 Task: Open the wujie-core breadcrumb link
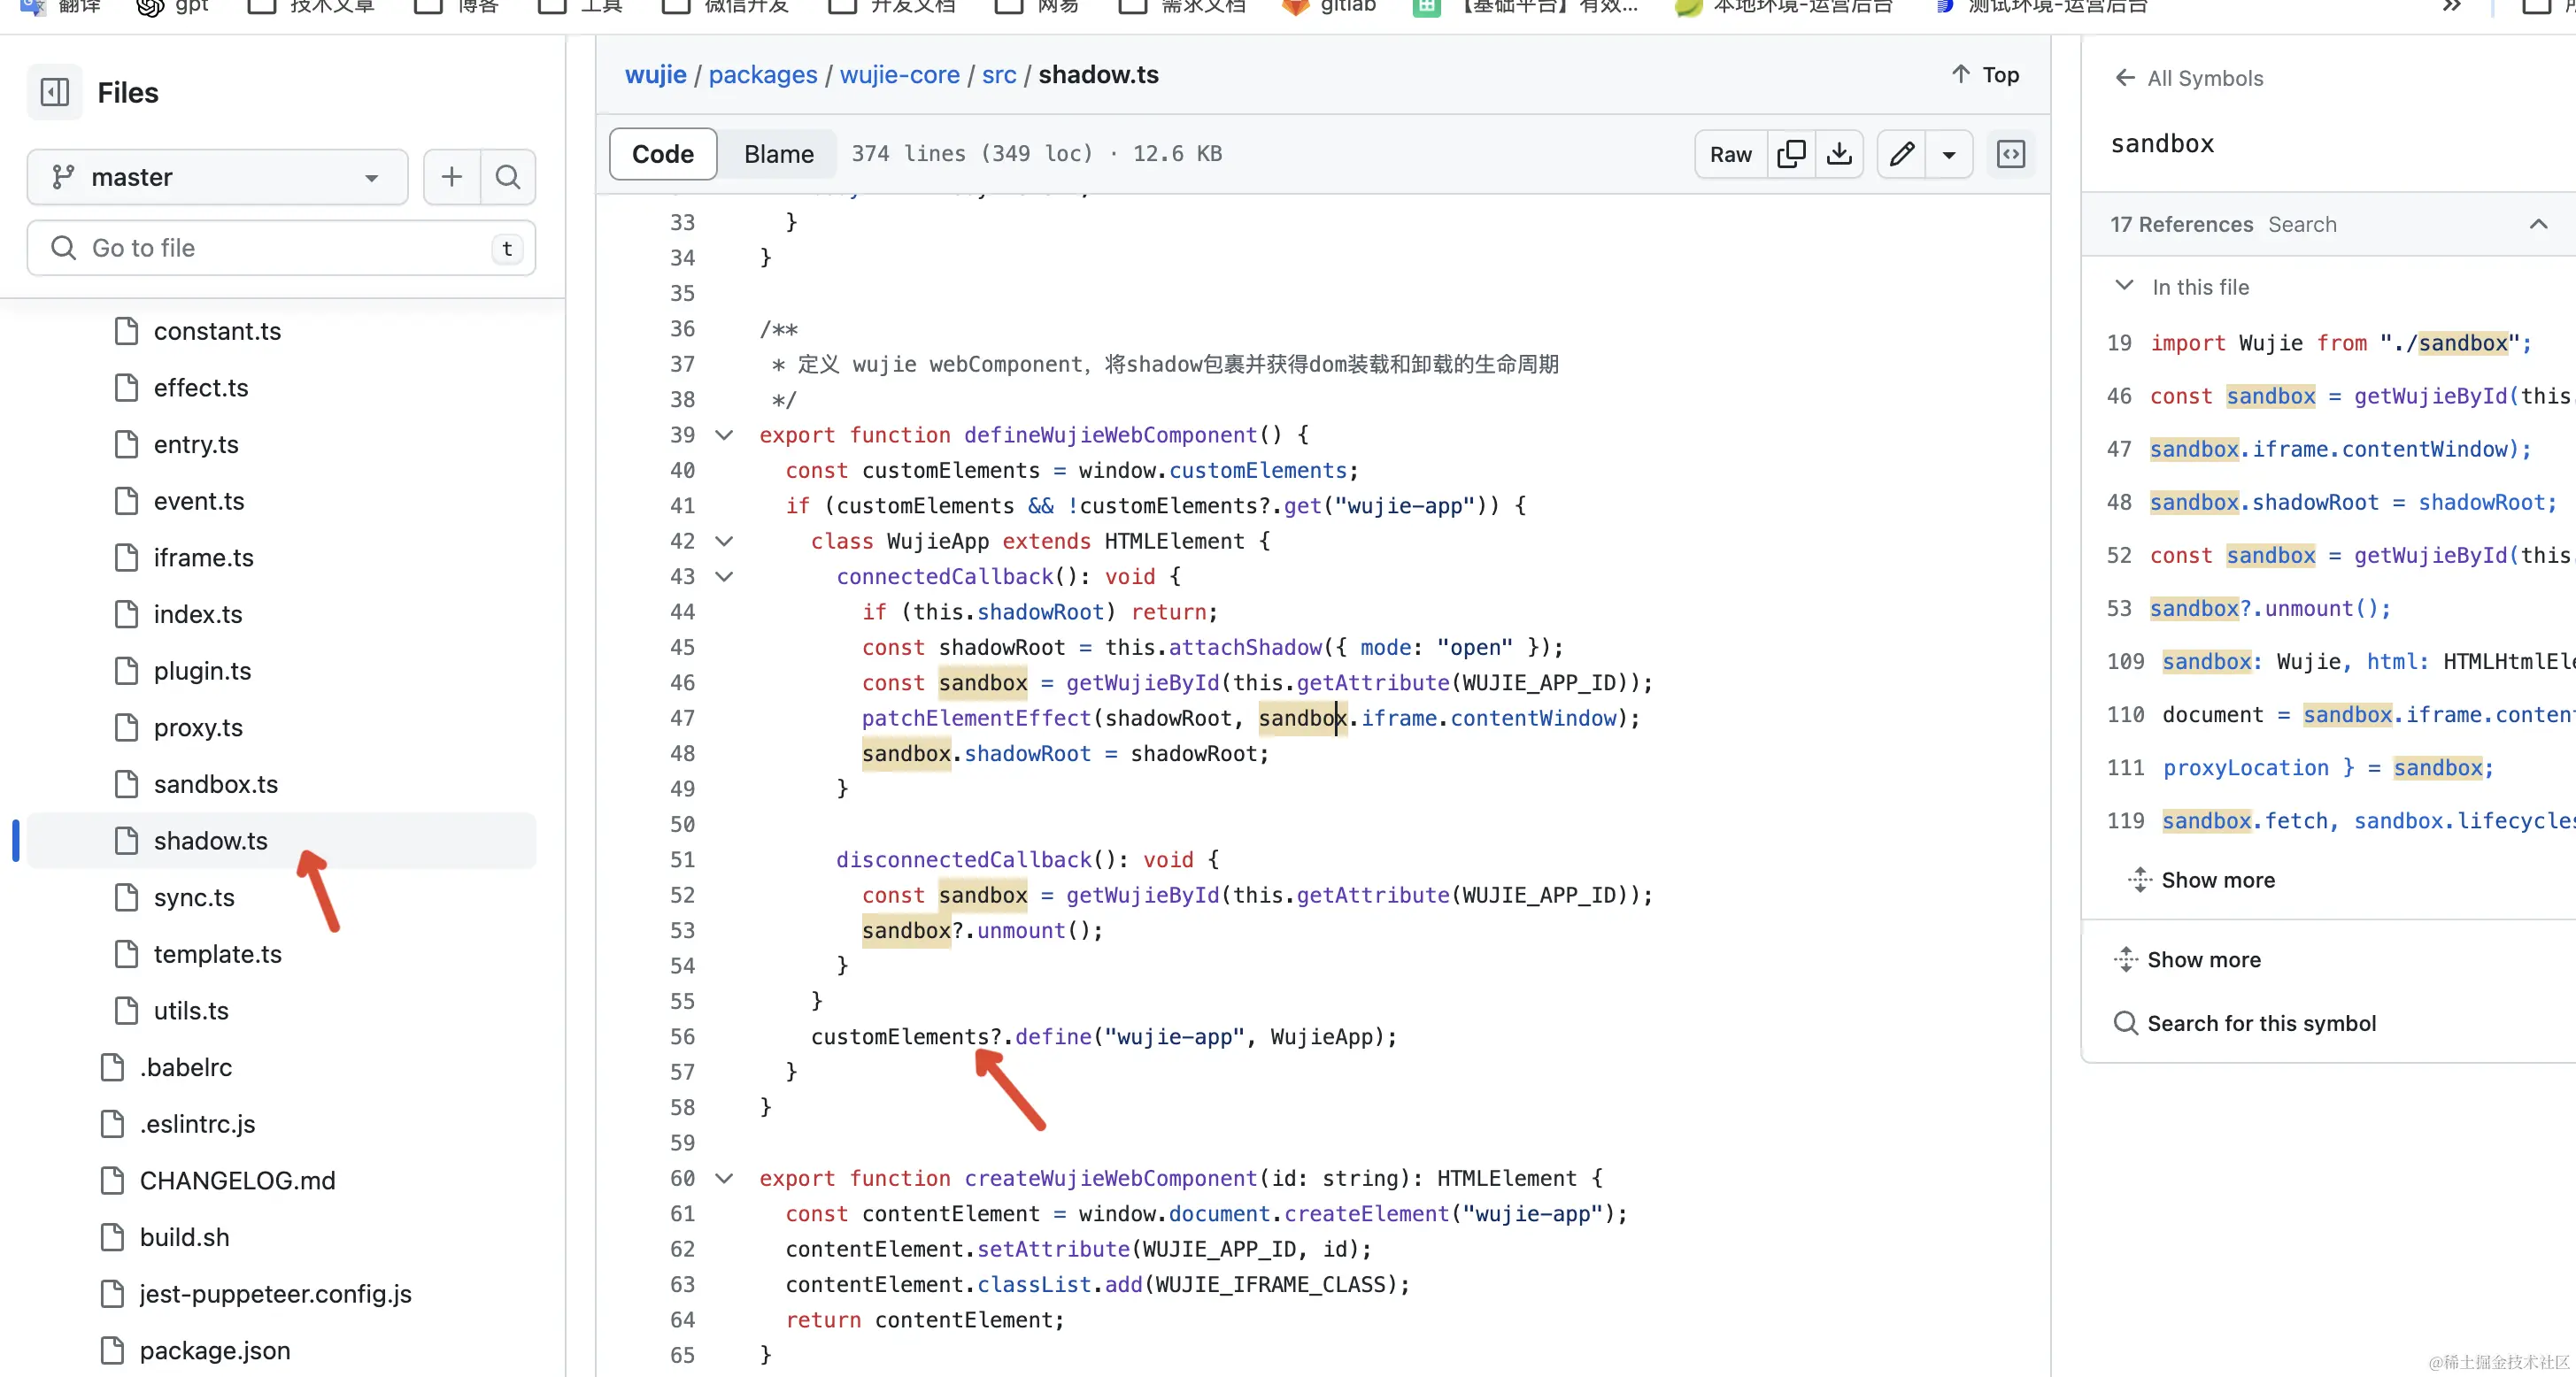[x=899, y=75]
